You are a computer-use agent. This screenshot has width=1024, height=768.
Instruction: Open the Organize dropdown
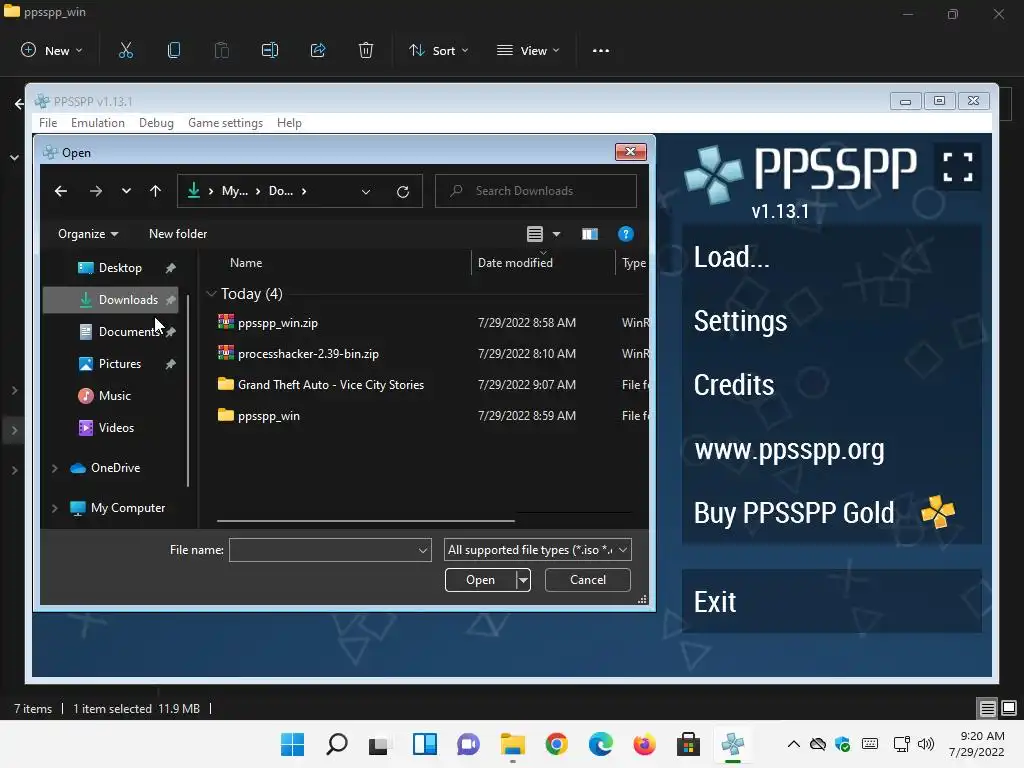[x=88, y=234]
